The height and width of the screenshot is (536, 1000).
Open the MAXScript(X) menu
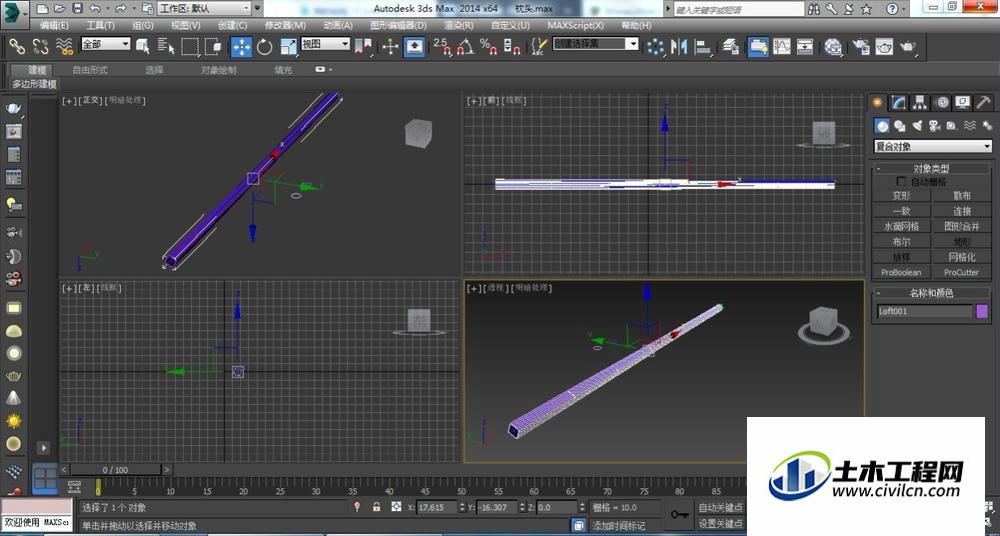(x=575, y=26)
